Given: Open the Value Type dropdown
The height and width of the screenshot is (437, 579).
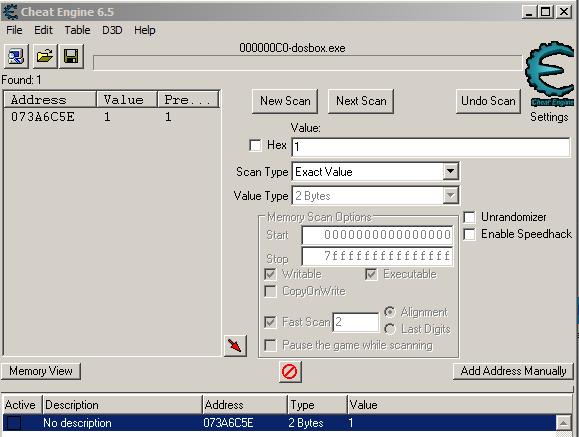Looking at the screenshot, I should pyautogui.click(x=450, y=195).
